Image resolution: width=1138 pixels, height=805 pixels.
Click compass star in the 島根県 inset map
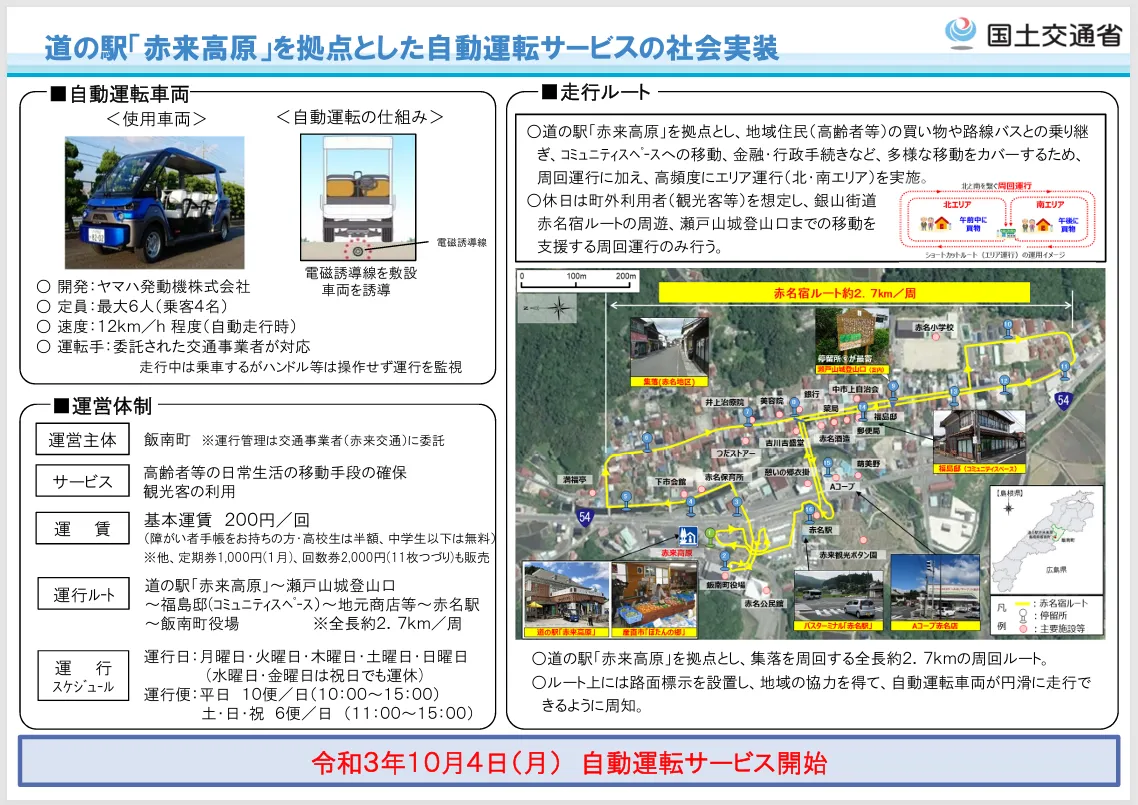tap(1009, 508)
